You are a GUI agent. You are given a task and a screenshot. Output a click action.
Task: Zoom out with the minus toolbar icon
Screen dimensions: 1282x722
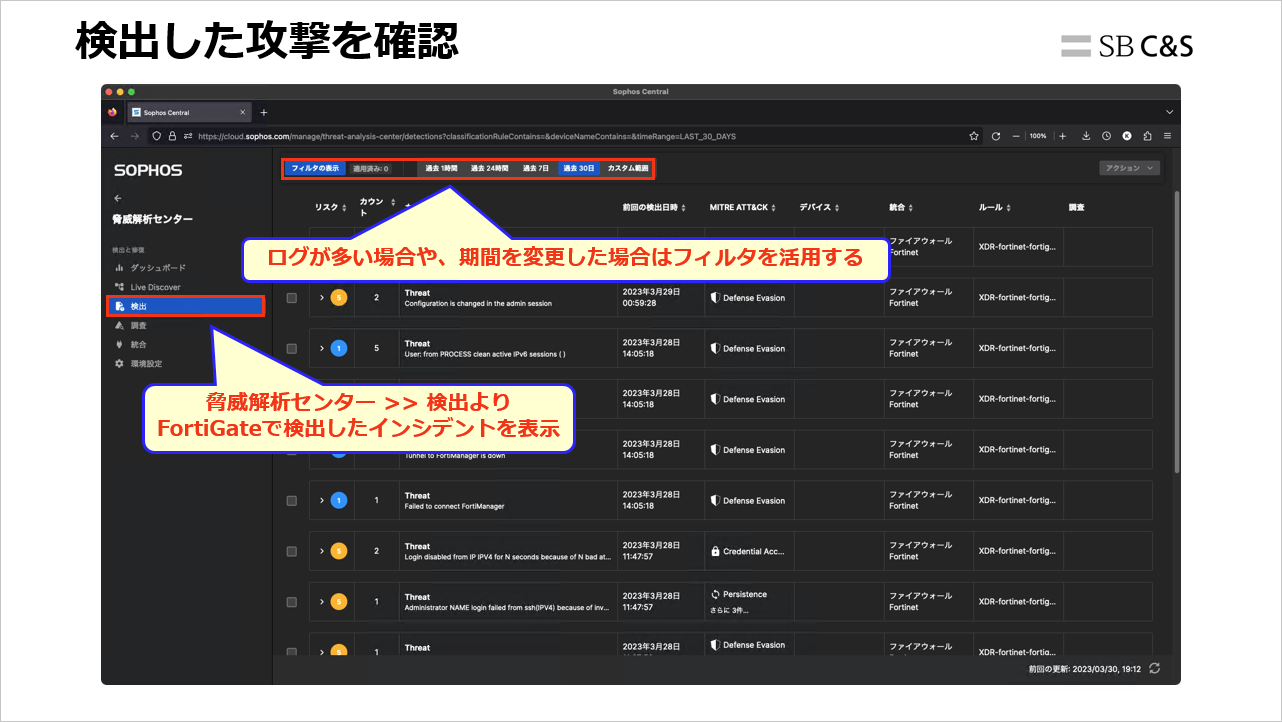coord(1016,136)
